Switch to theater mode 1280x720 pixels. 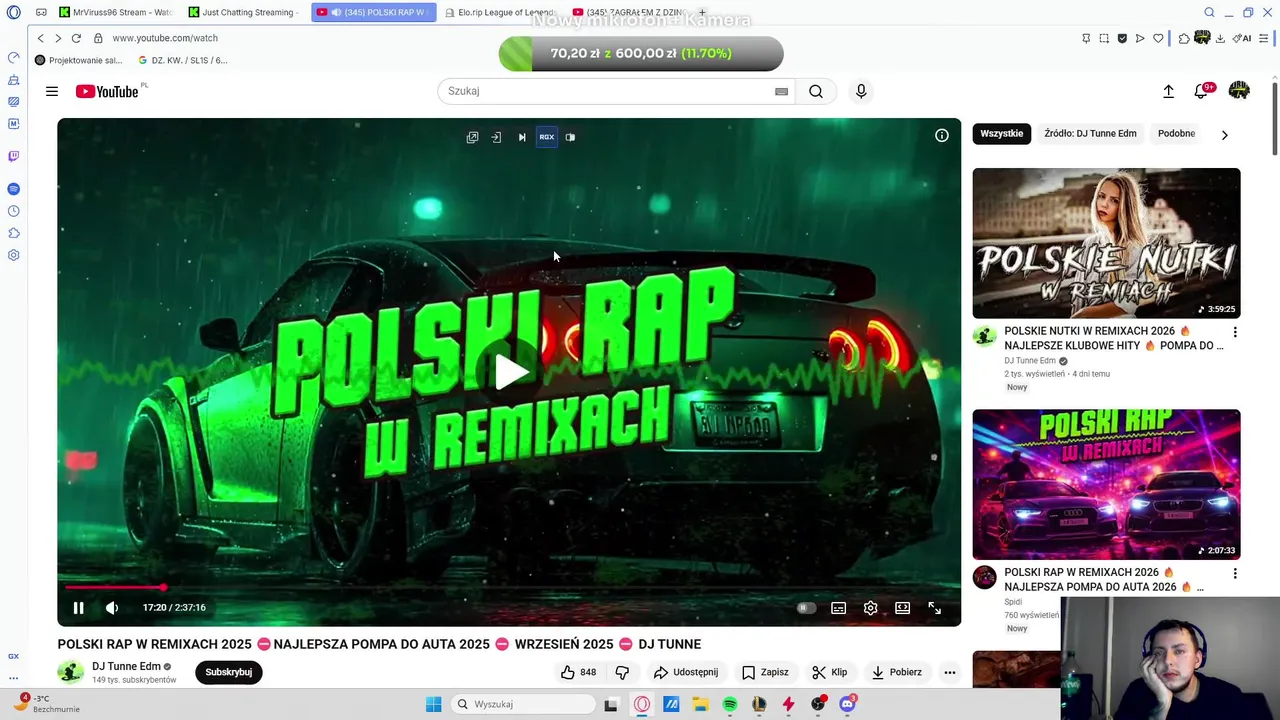click(x=903, y=608)
